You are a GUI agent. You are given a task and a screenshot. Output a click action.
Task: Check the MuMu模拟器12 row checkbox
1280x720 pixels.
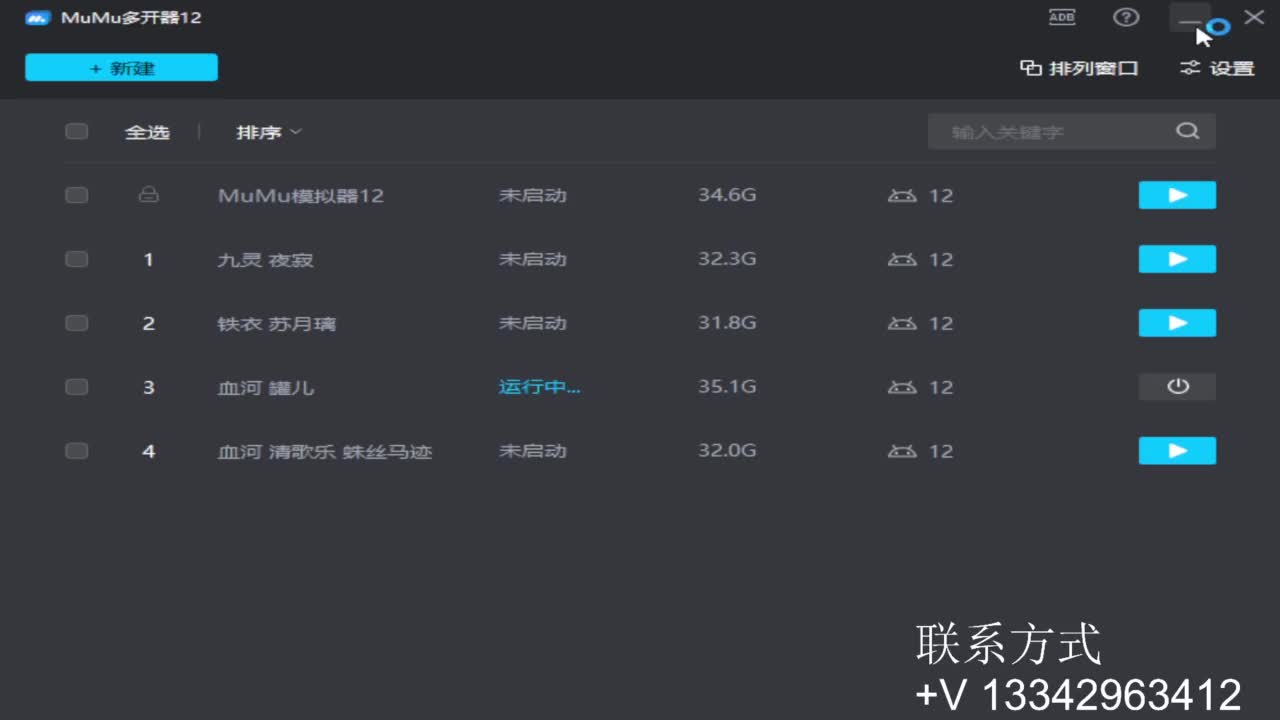[76, 195]
